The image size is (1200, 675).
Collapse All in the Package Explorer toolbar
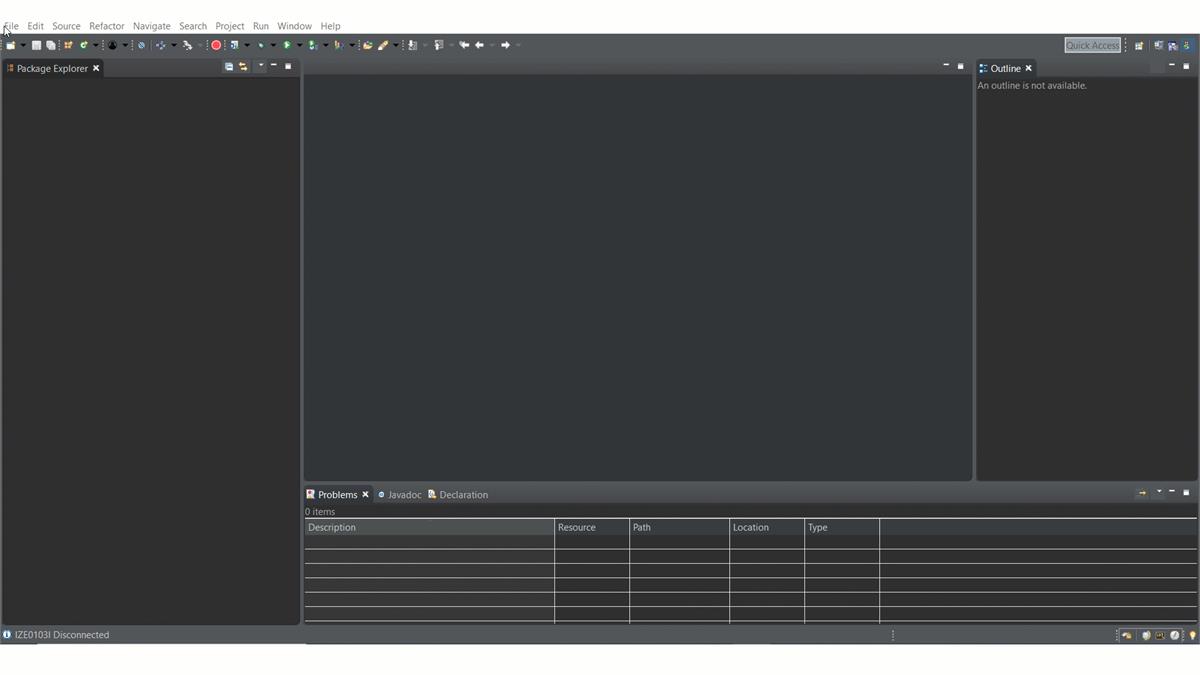pyautogui.click(x=229, y=67)
